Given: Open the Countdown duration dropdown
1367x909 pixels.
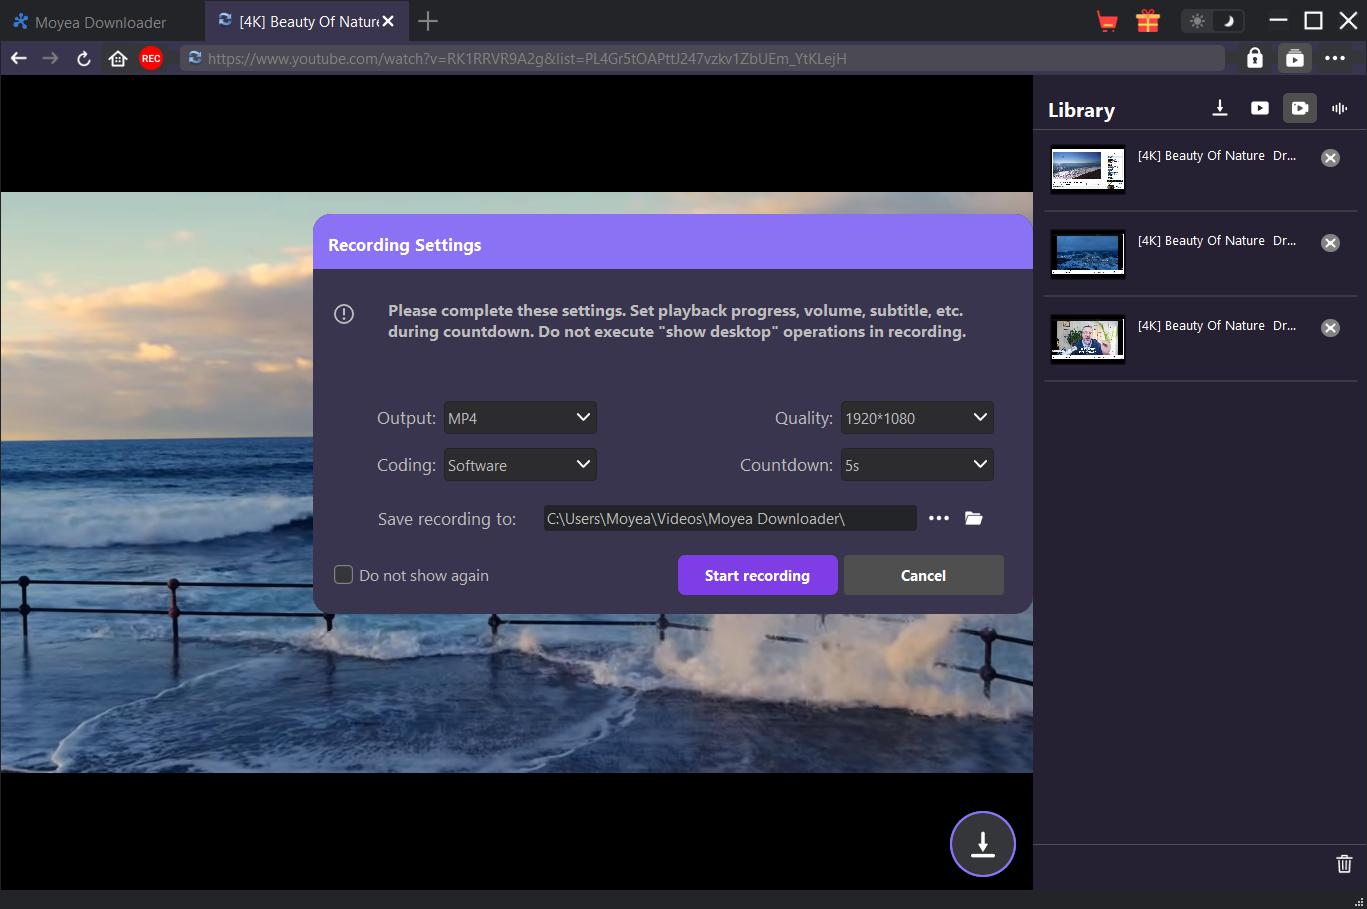Looking at the screenshot, I should coord(916,464).
